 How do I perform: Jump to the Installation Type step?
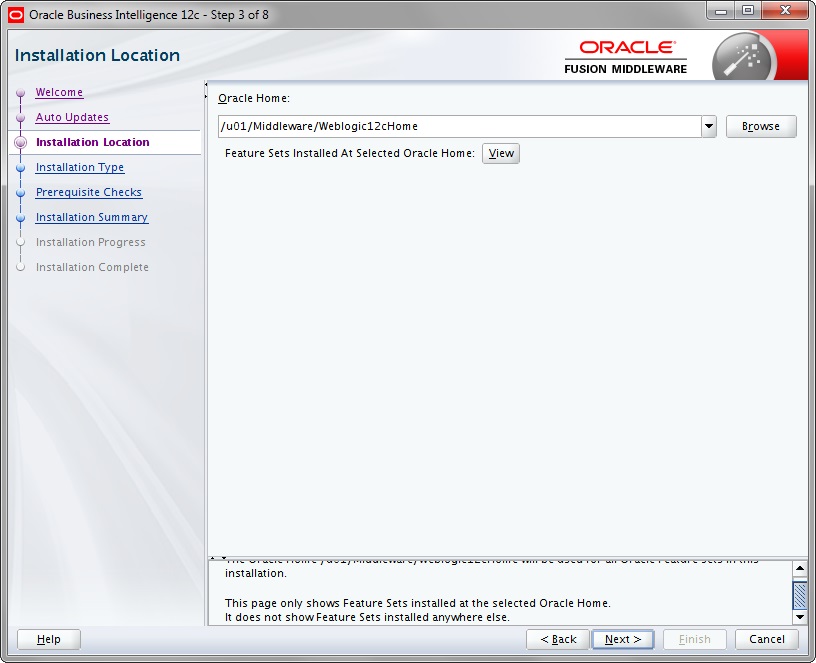(x=80, y=167)
